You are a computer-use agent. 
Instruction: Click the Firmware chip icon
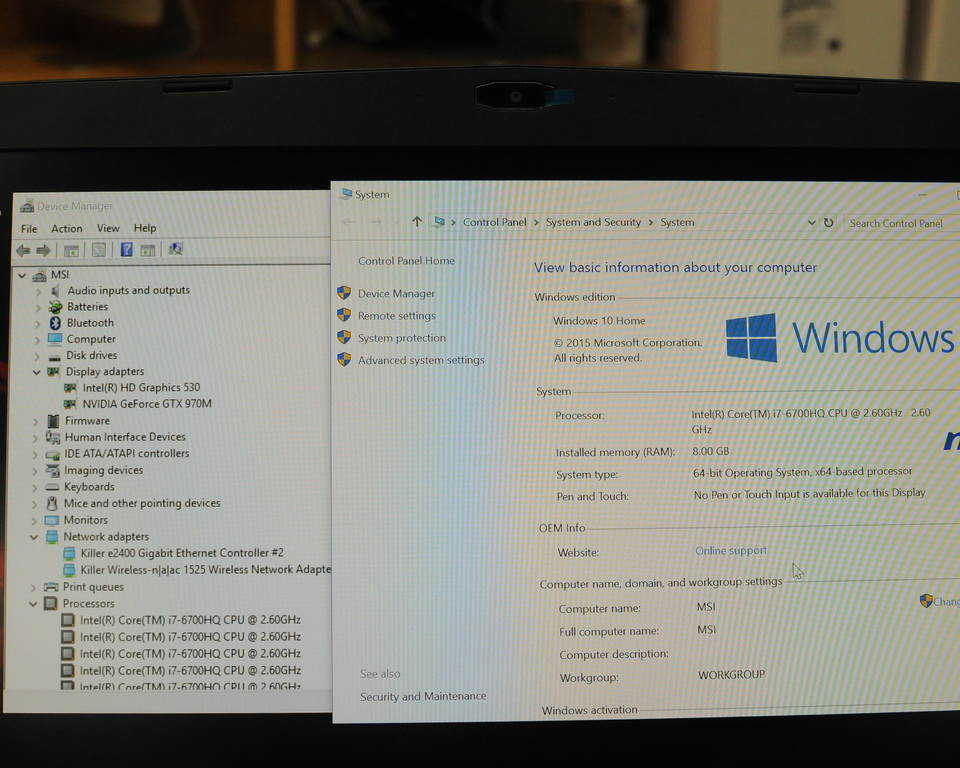tap(53, 421)
